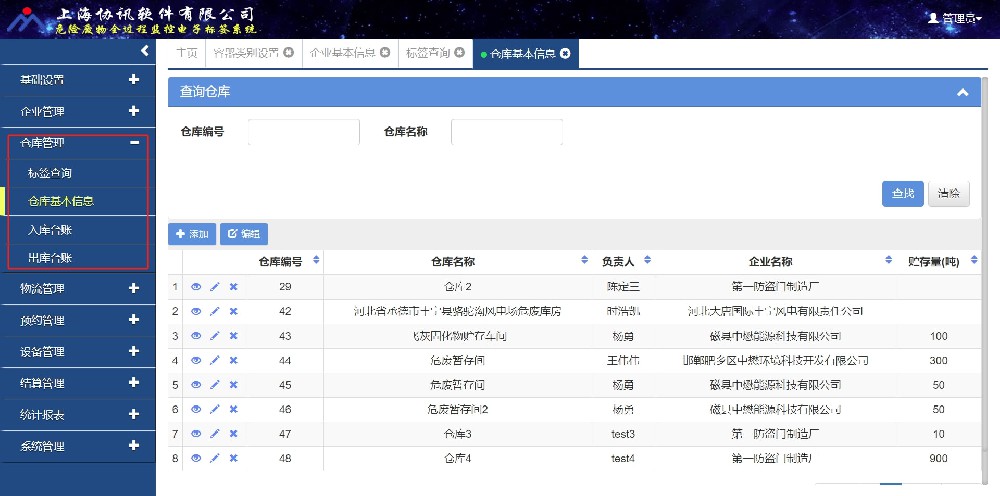
Task: Close the 容器类别设置 tab
Action: pyautogui.click(x=288, y=53)
